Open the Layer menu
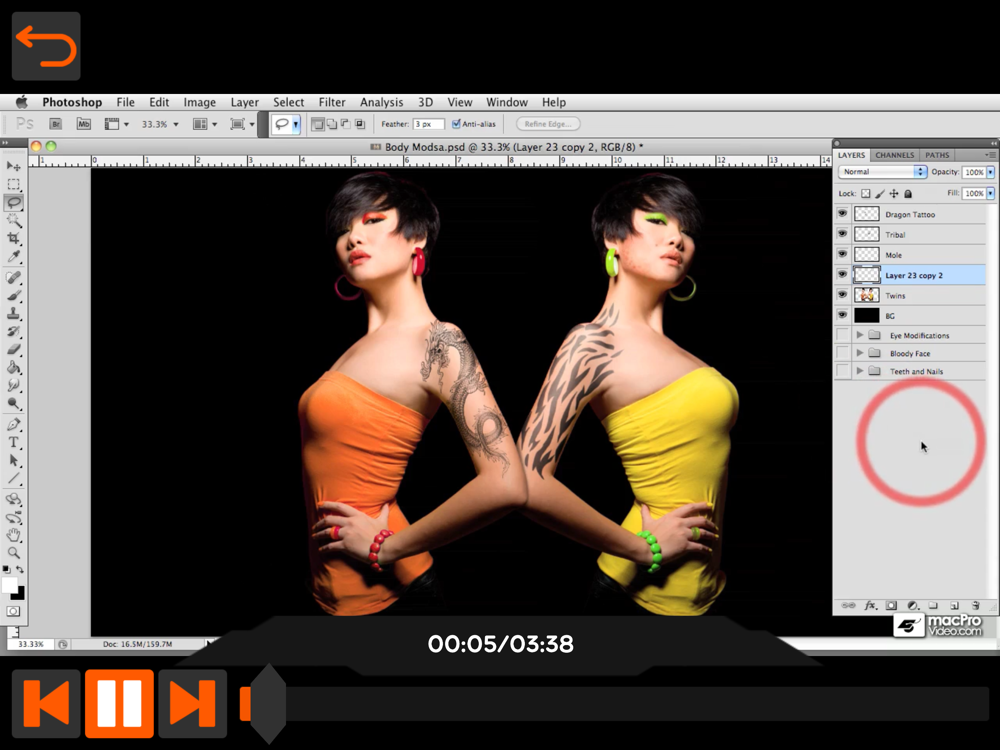Viewport: 1000px width, 750px height. [x=244, y=102]
